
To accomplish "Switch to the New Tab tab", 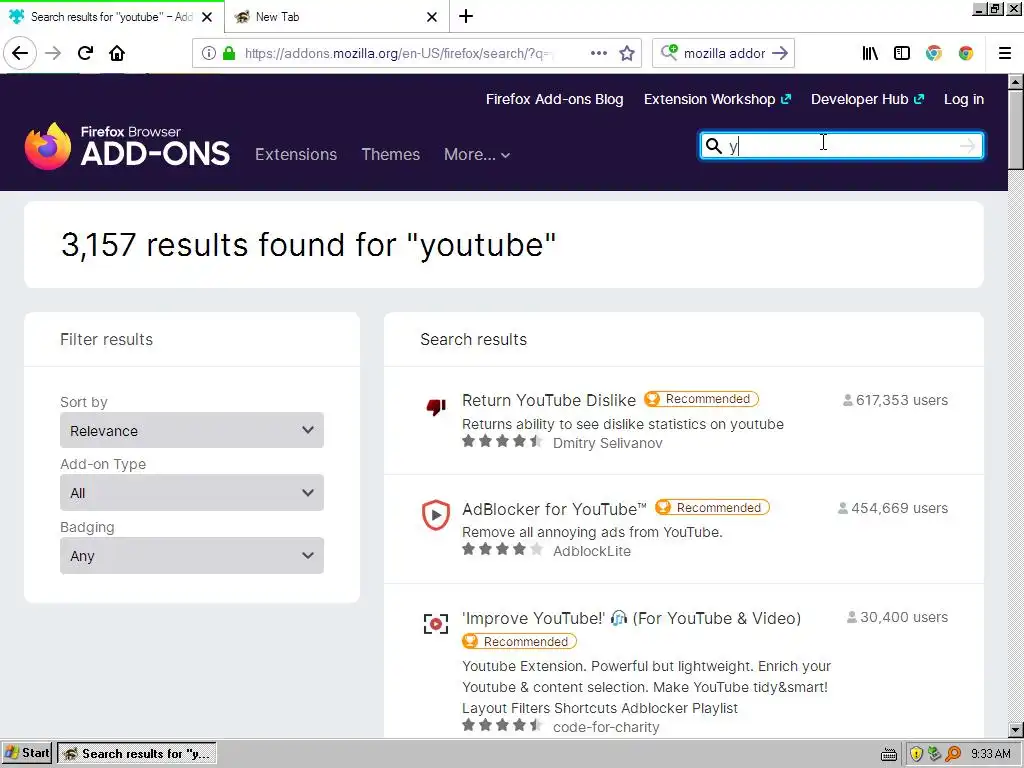I will click(x=337, y=17).
